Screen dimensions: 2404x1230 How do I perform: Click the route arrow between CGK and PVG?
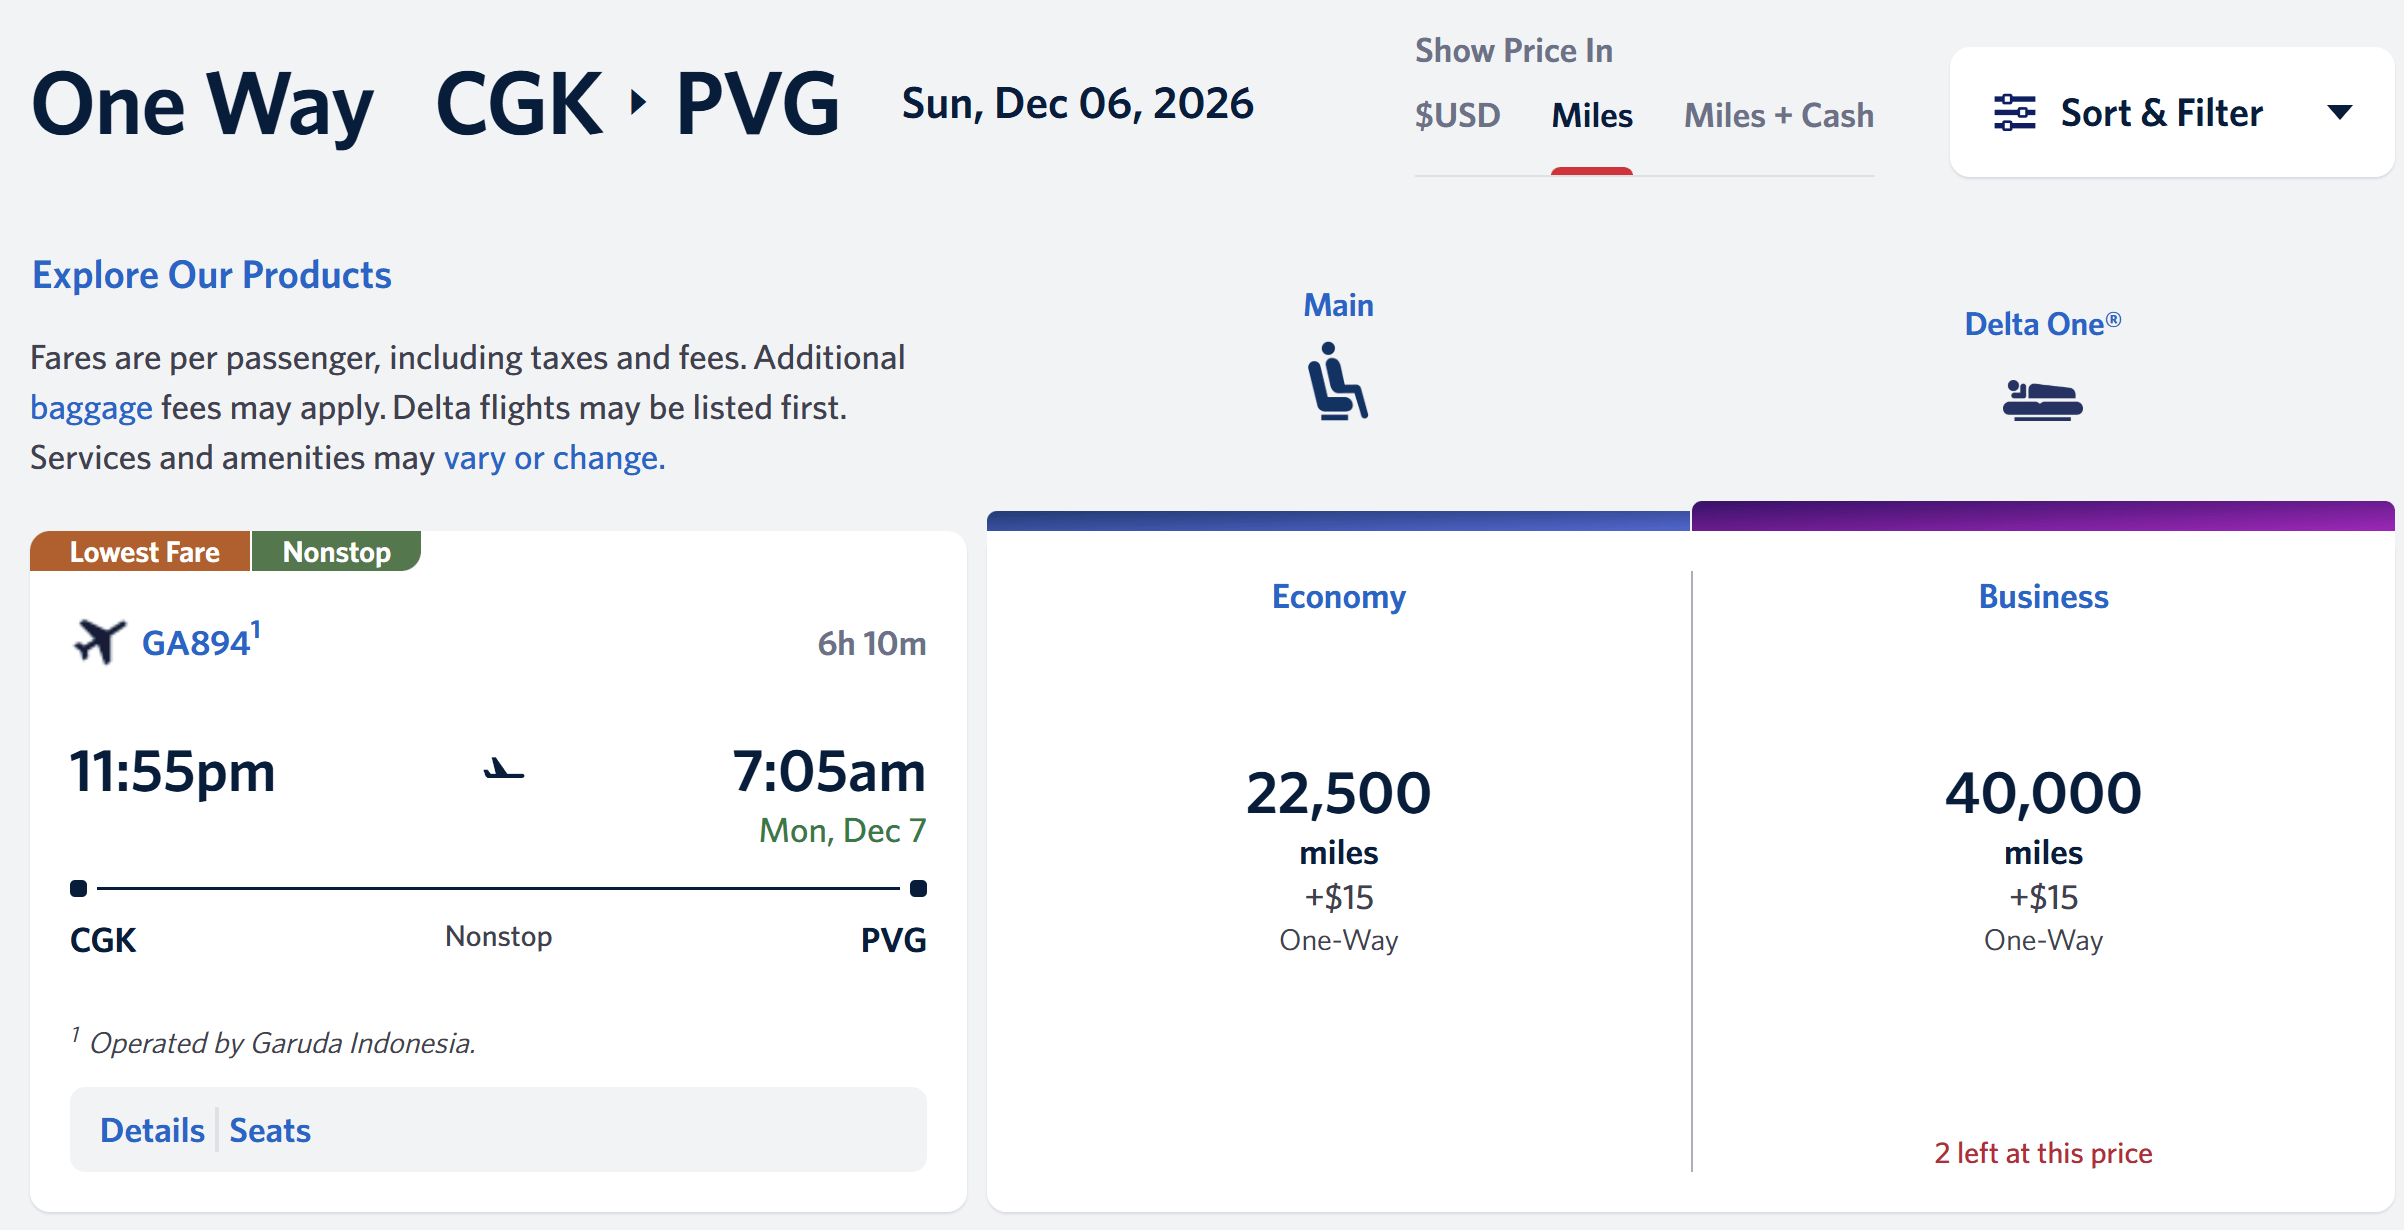pos(639,102)
